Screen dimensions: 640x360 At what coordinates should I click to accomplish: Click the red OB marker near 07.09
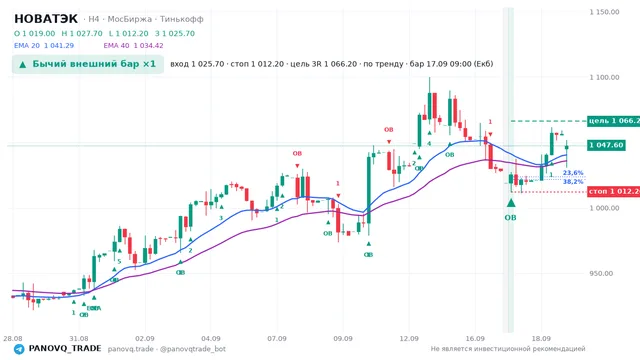click(x=297, y=153)
